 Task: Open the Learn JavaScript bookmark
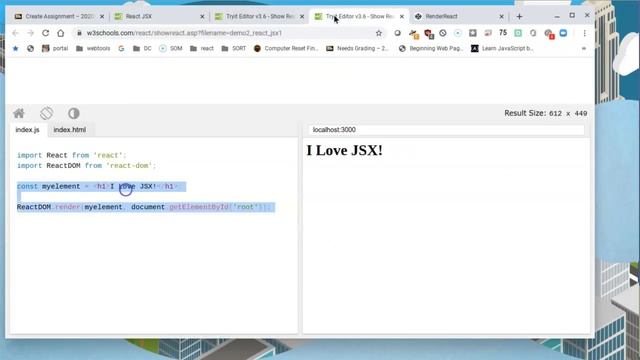pyautogui.click(x=502, y=48)
